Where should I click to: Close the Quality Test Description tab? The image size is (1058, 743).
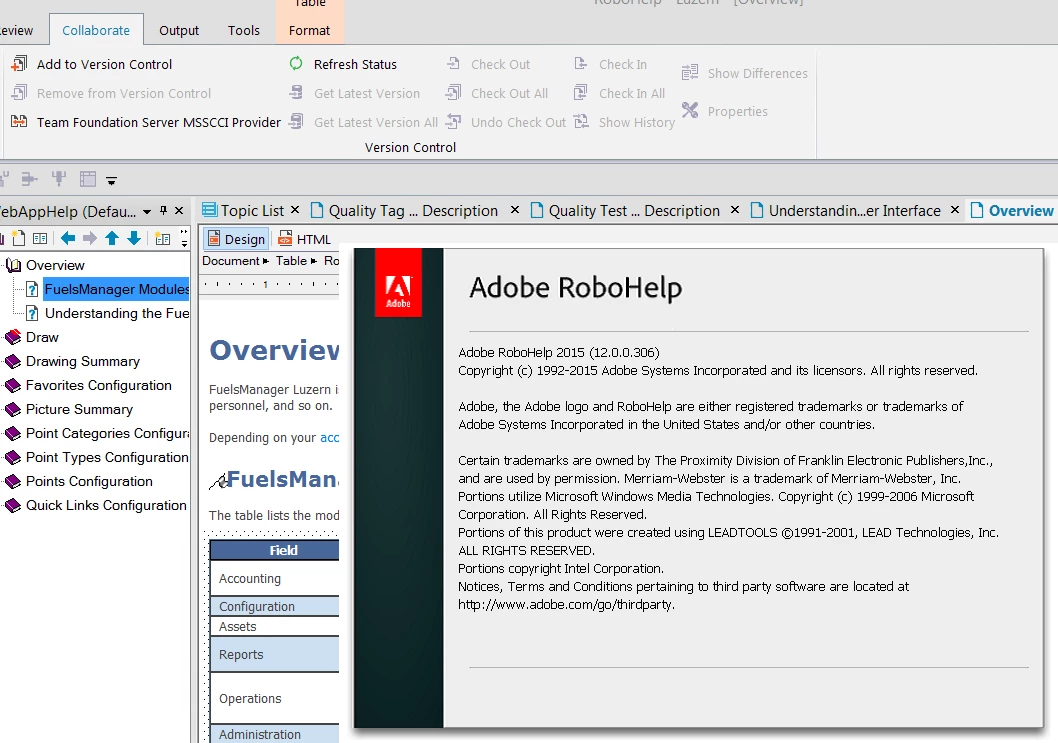click(x=735, y=210)
